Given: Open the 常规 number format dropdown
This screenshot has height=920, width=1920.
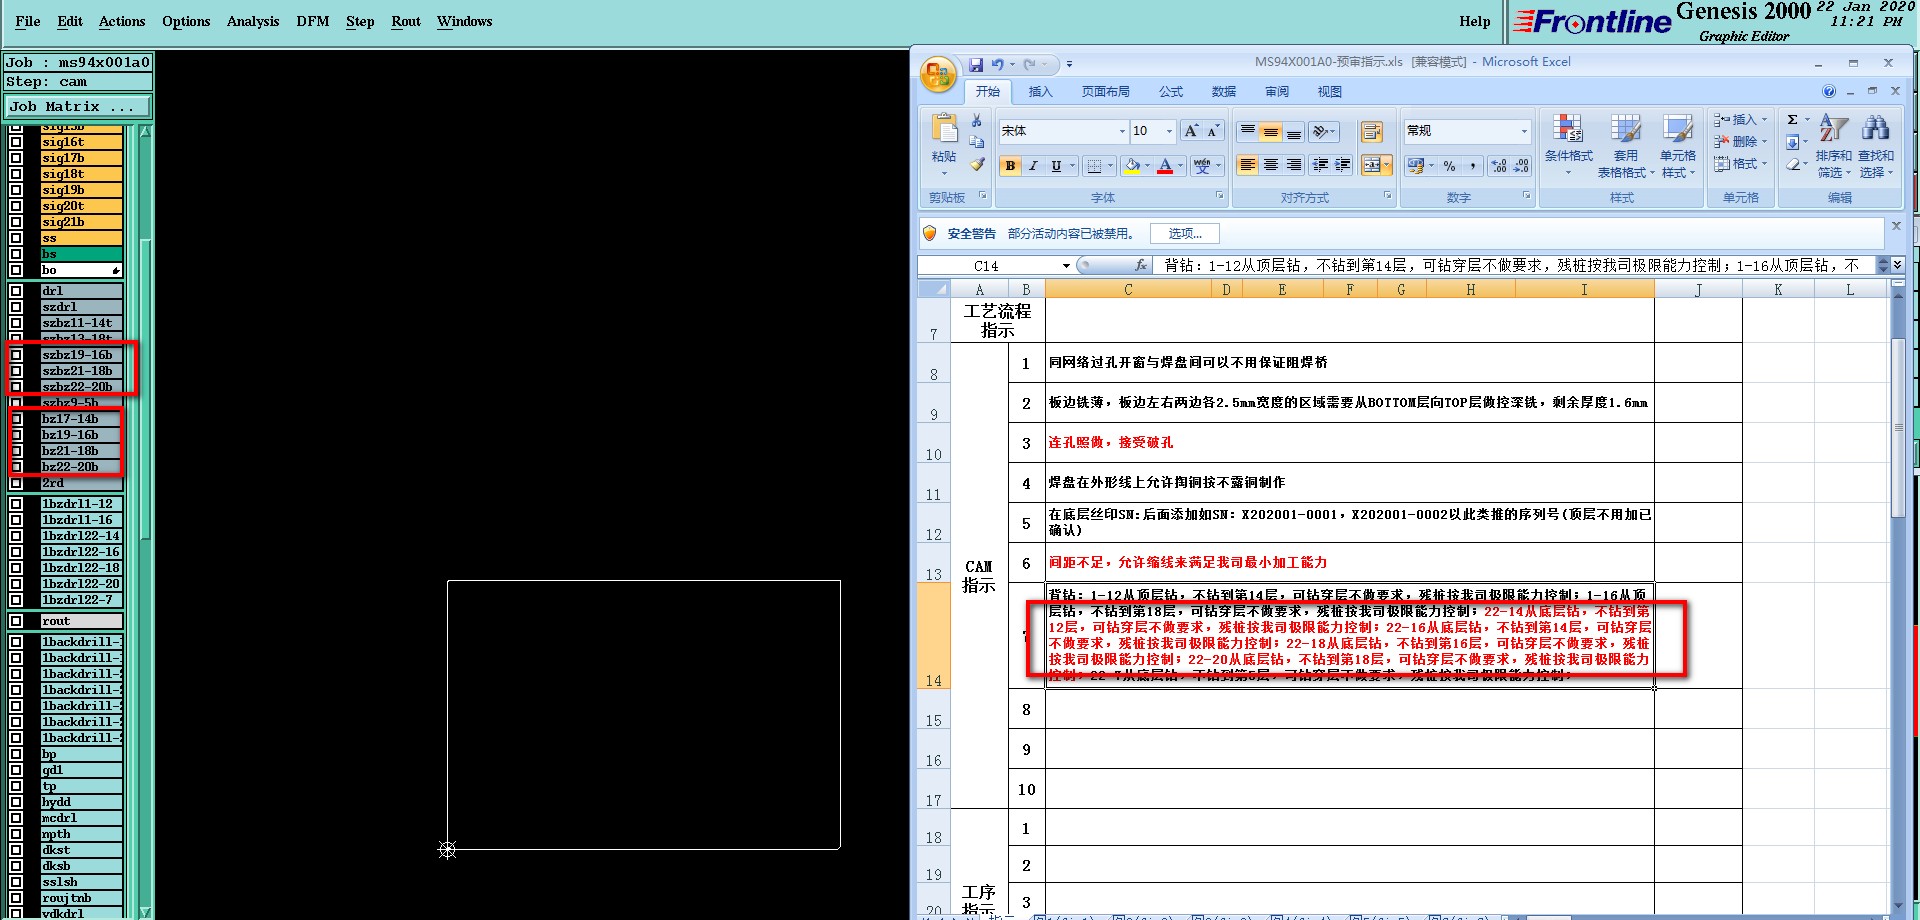Looking at the screenshot, I should tap(1524, 131).
